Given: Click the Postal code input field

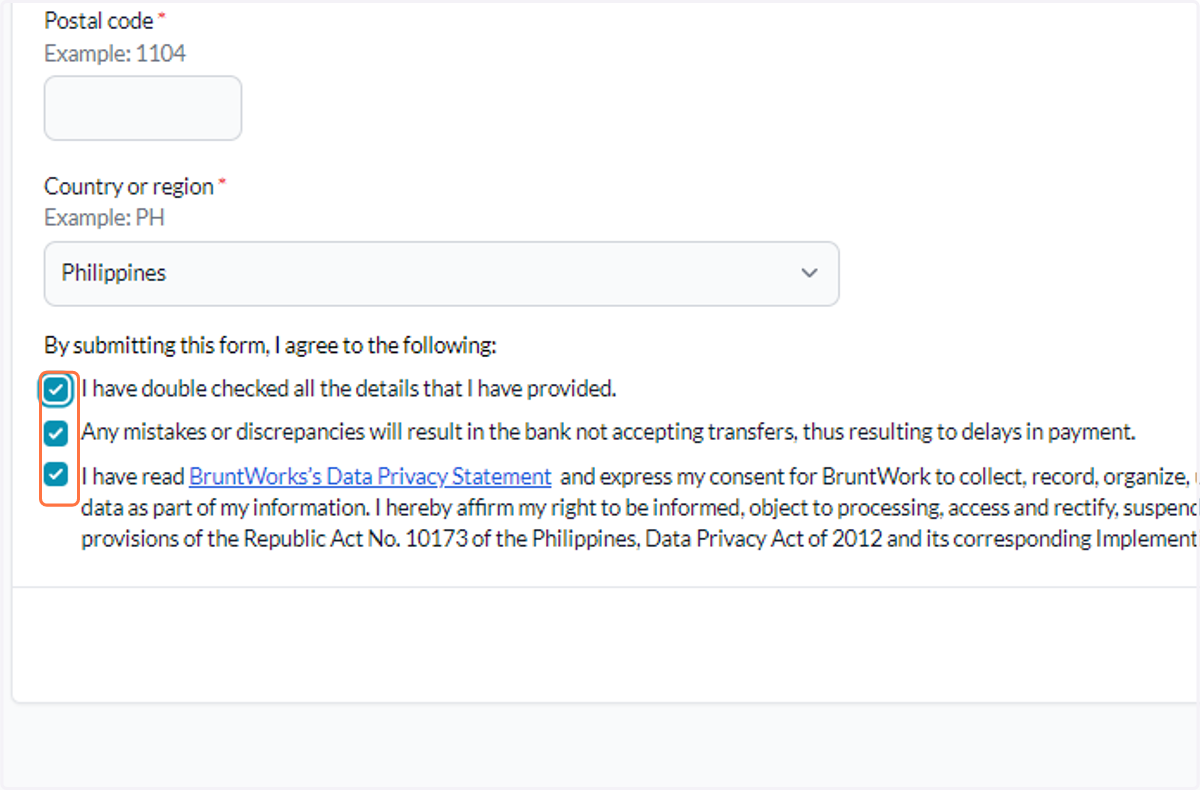Looking at the screenshot, I should coord(143,108).
